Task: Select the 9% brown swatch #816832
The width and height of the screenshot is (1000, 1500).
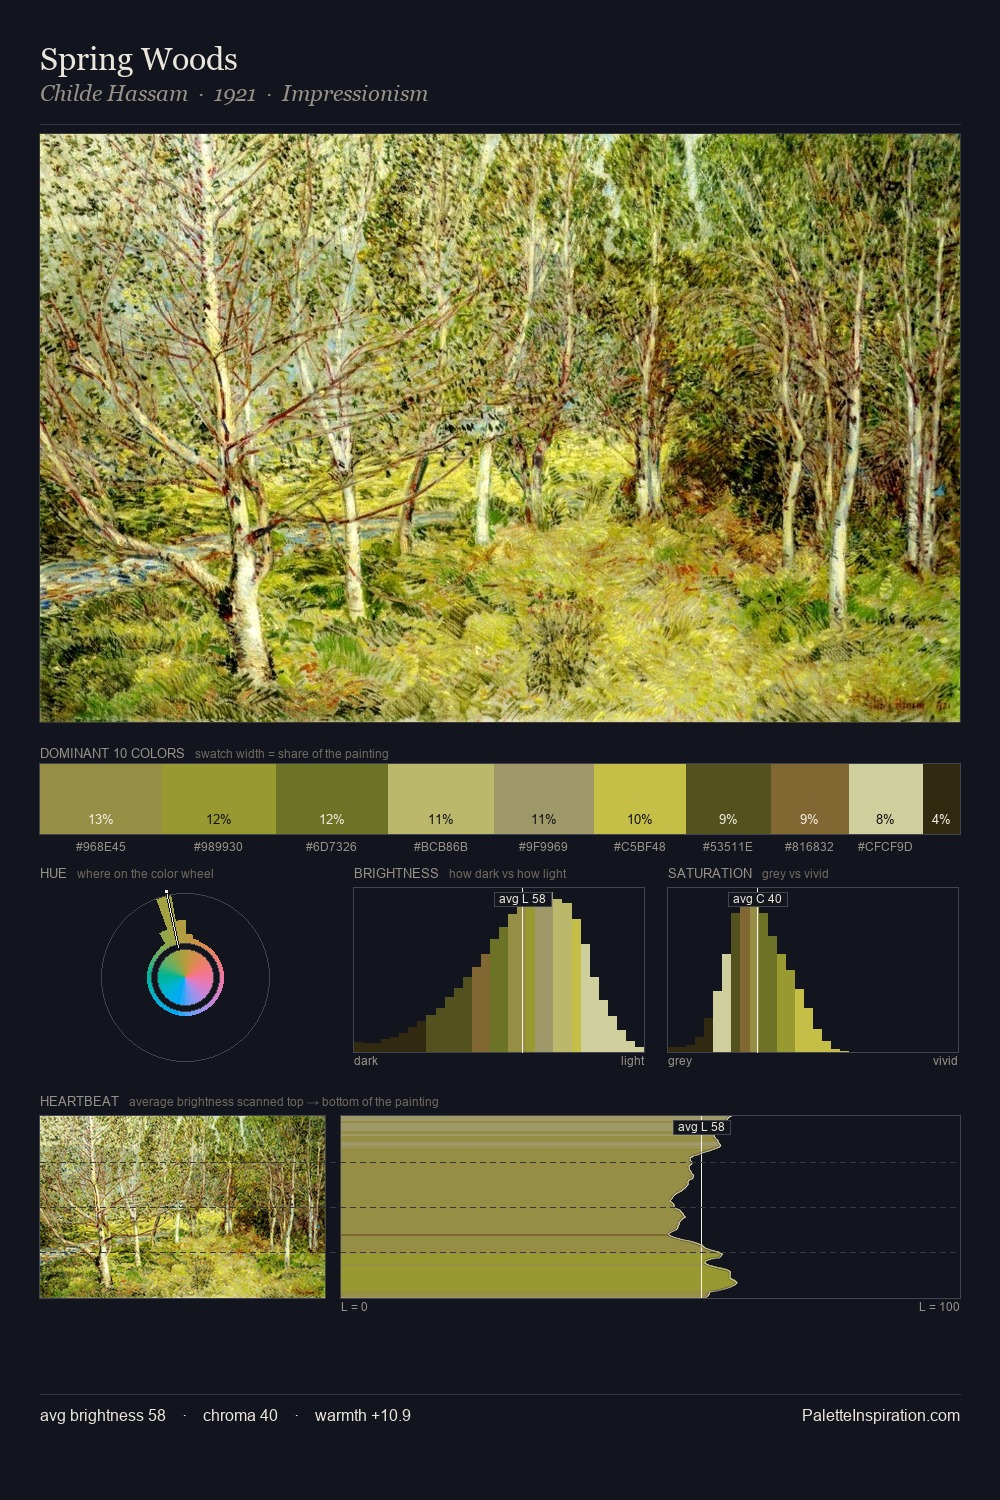Action: (x=810, y=798)
